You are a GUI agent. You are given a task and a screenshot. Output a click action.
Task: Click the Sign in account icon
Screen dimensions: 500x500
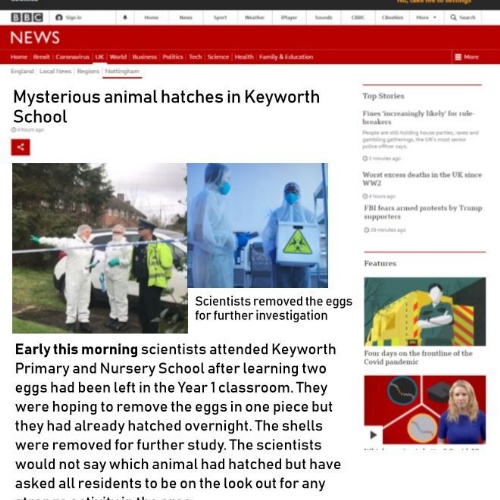(x=59, y=17)
